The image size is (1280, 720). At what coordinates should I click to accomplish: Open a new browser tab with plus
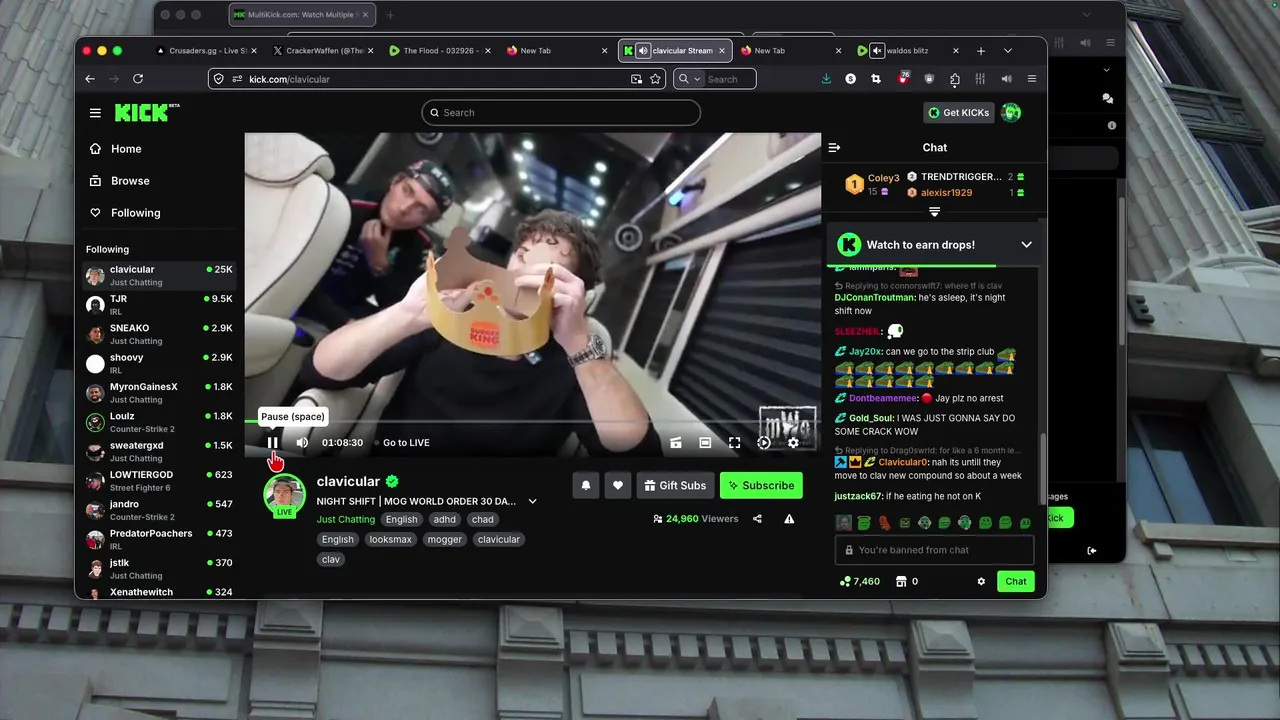[981, 51]
